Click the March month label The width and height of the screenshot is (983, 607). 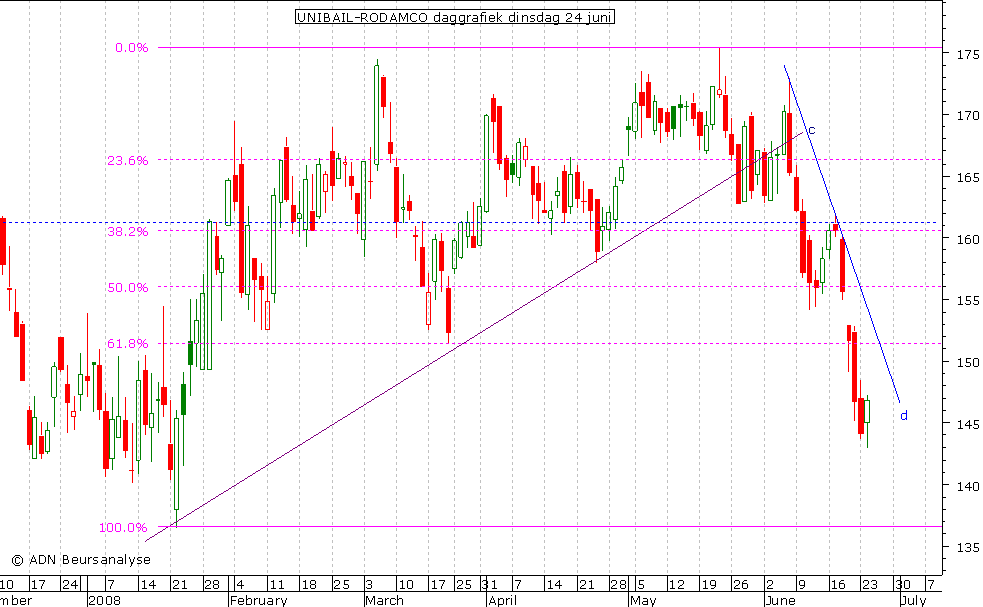pyautogui.click(x=384, y=601)
